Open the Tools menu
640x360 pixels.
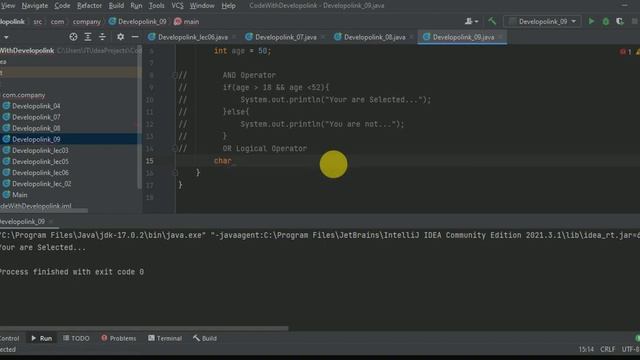(156, 6)
